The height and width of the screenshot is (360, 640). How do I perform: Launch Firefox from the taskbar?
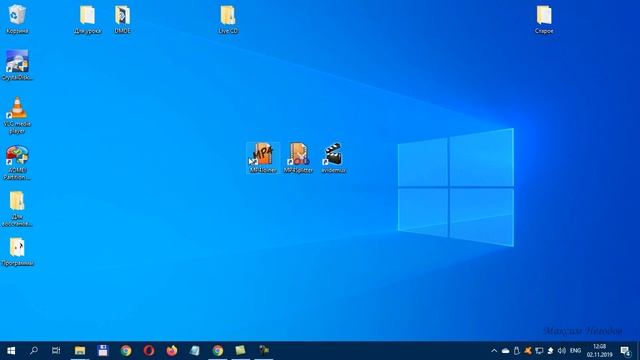click(x=172, y=351)
